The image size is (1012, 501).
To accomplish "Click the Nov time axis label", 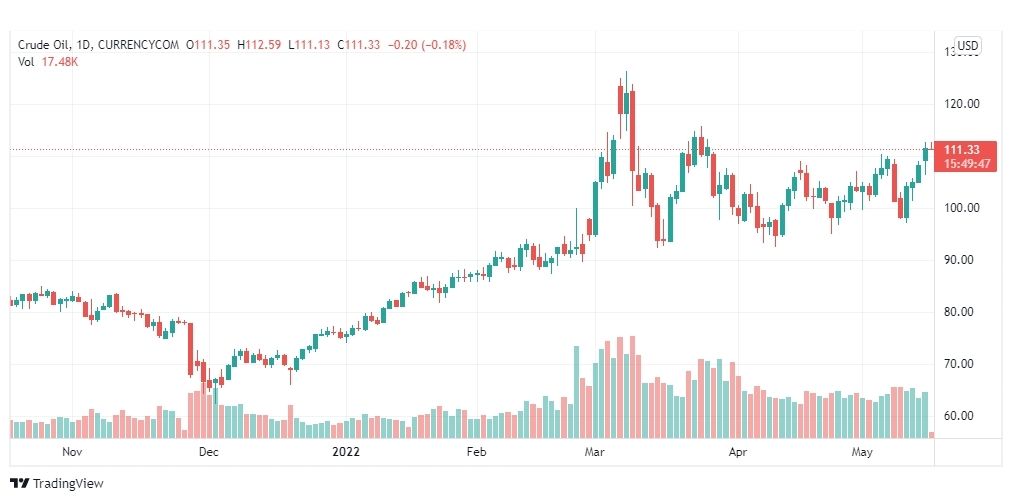I will pos(72,452).
